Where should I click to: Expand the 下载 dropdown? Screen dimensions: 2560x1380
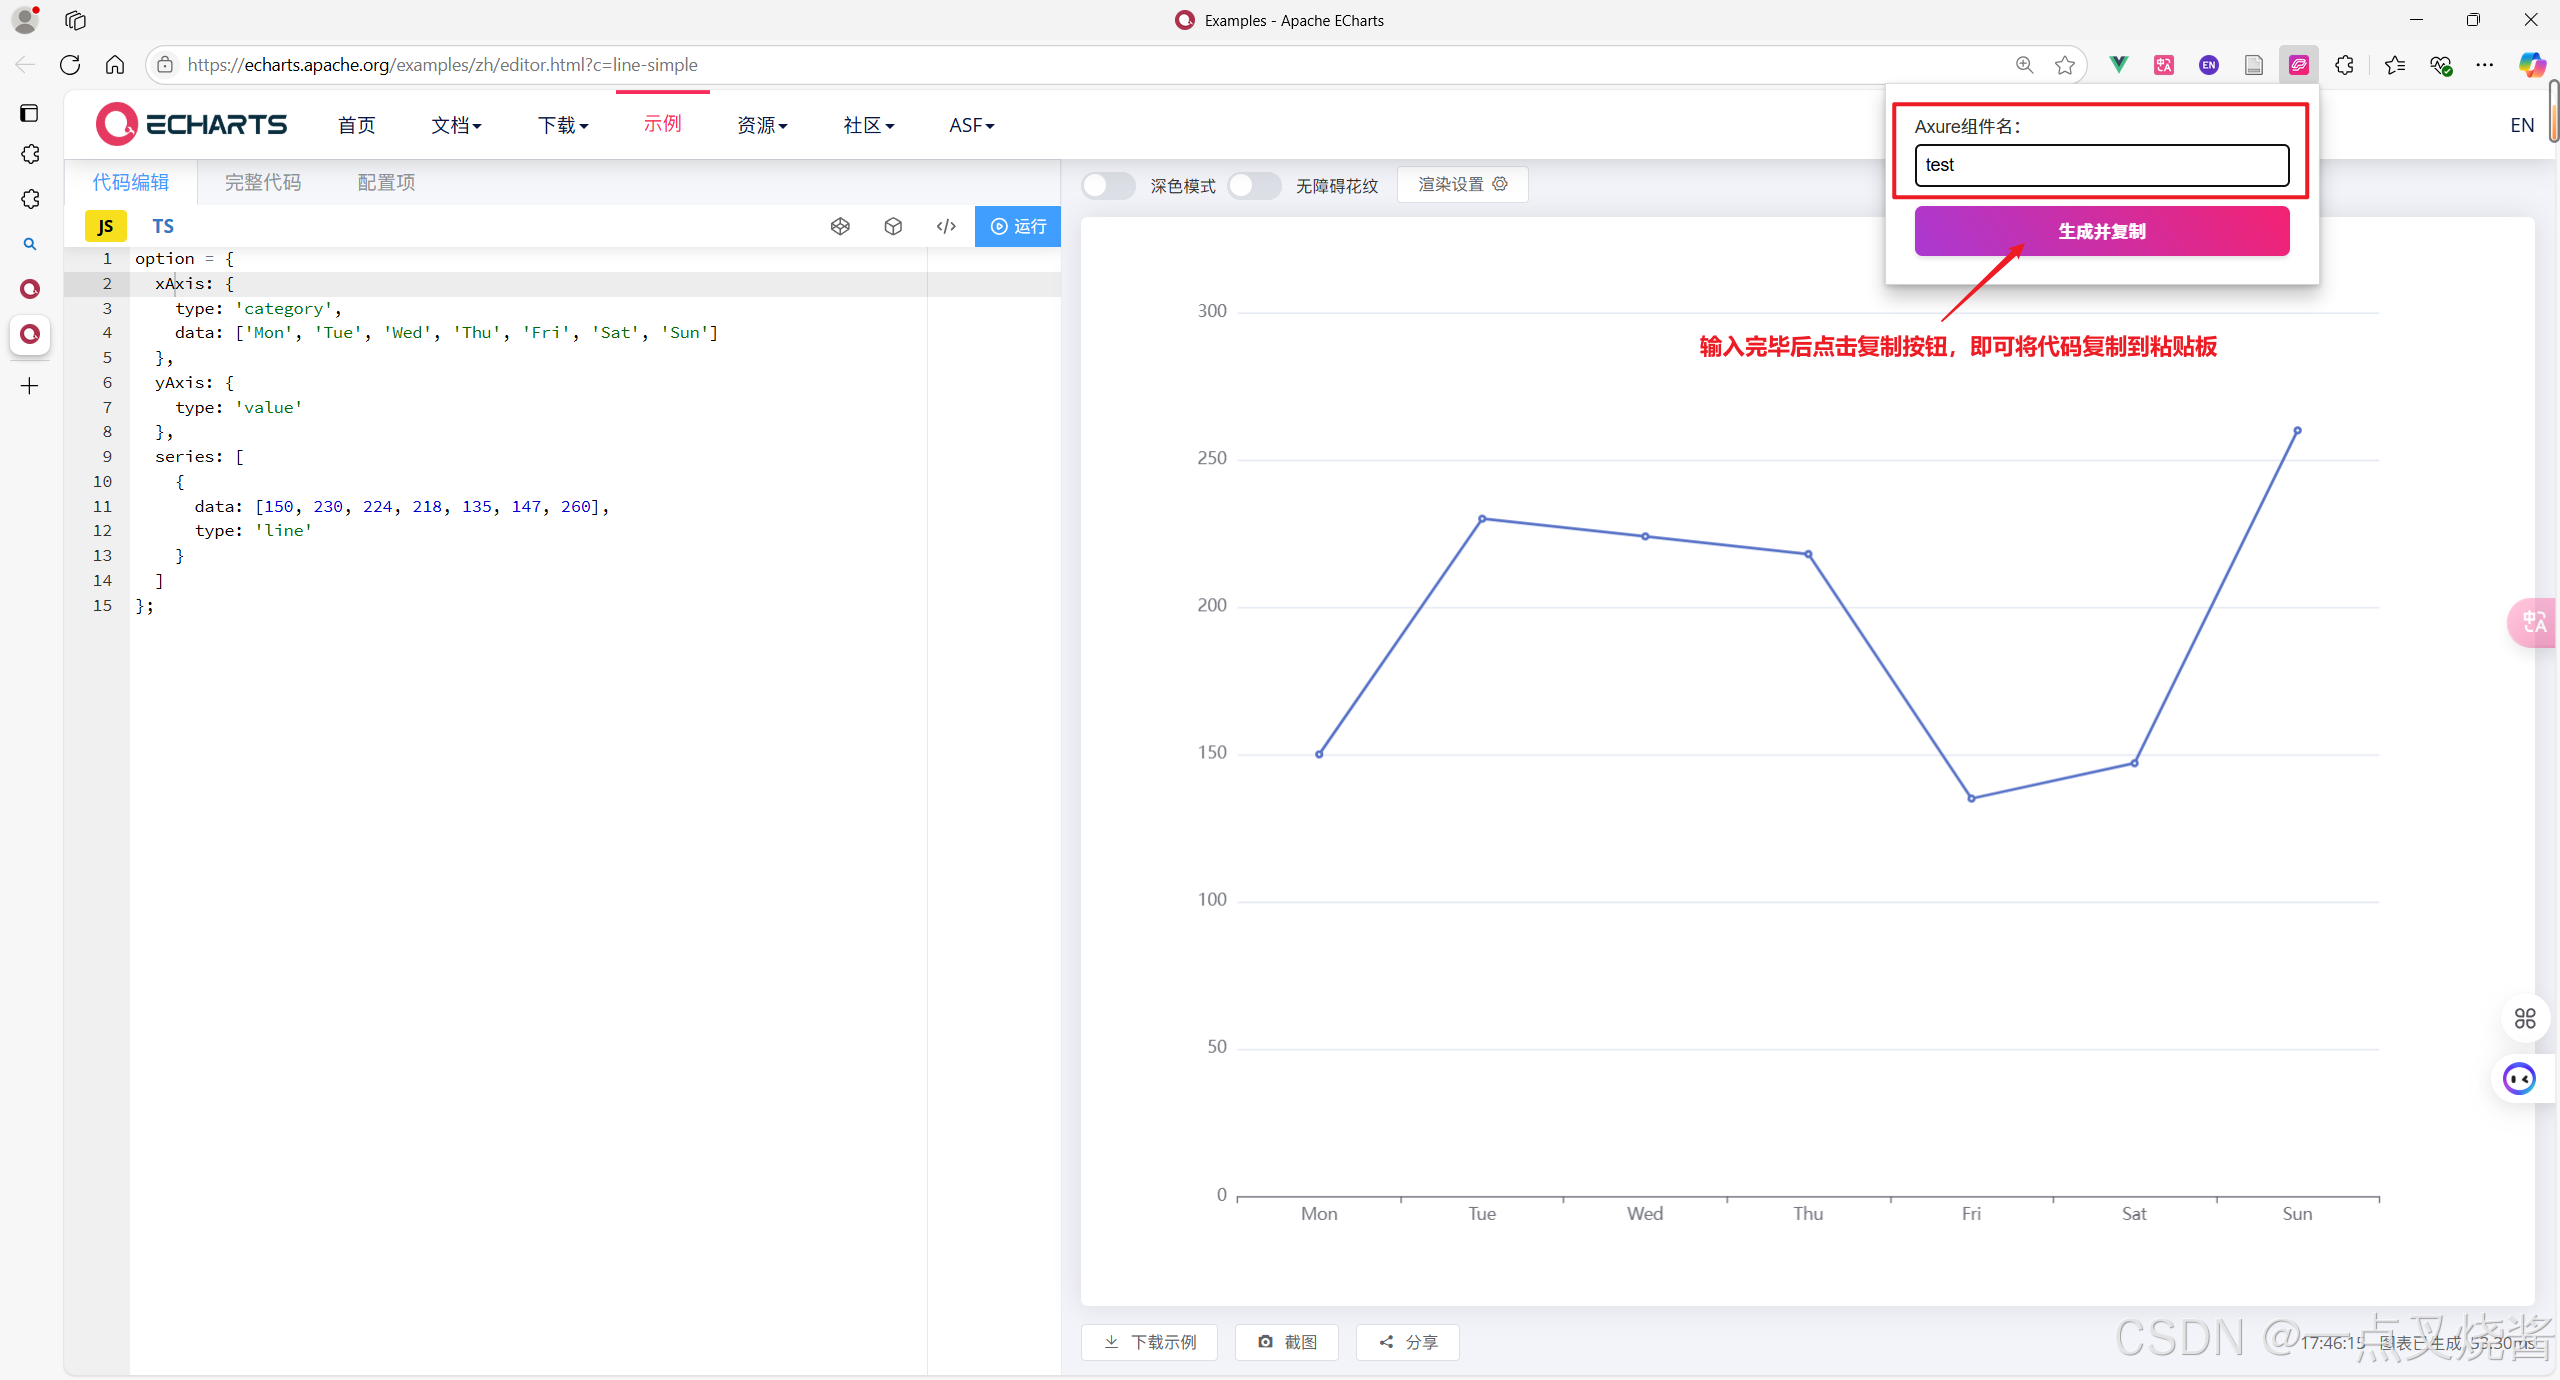click(x=563, y=124)
